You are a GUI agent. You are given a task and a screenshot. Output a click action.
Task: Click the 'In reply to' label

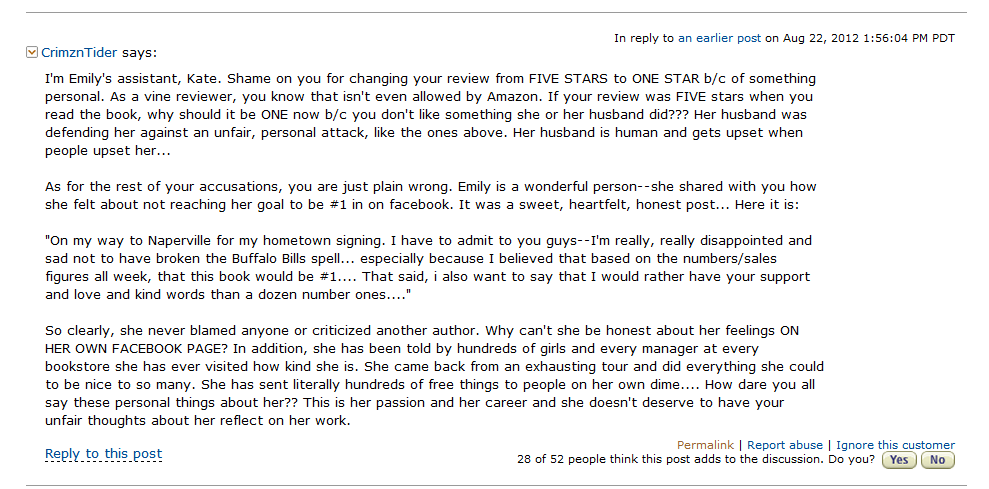point(644,38)
